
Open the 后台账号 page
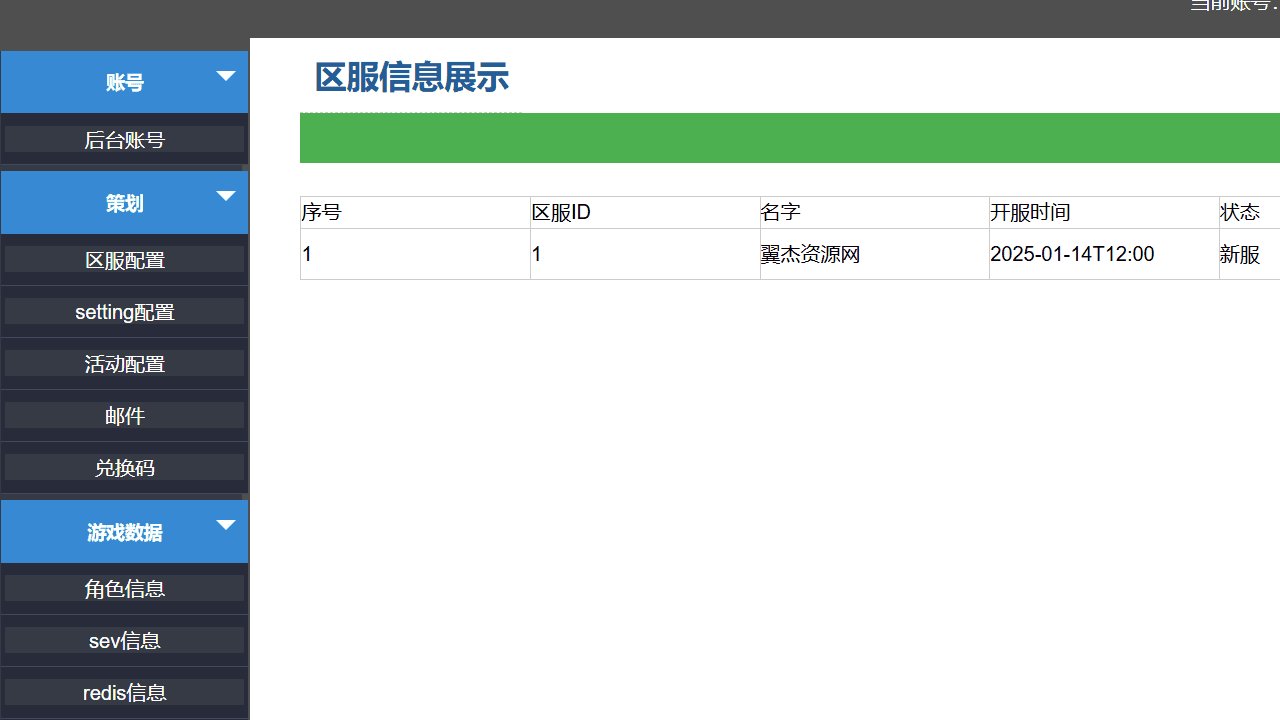click(124, 139)
